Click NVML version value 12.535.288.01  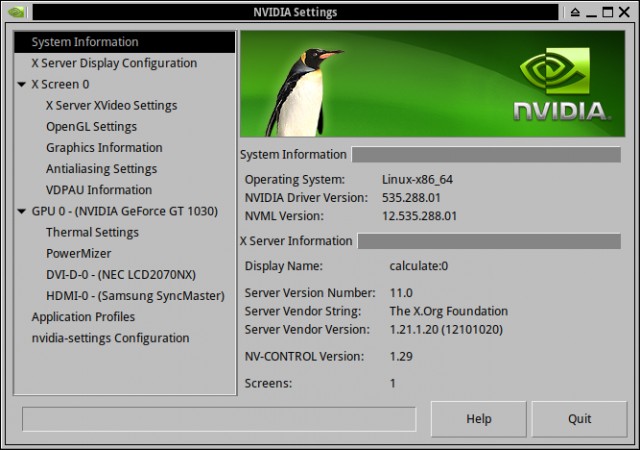point(420,216)
